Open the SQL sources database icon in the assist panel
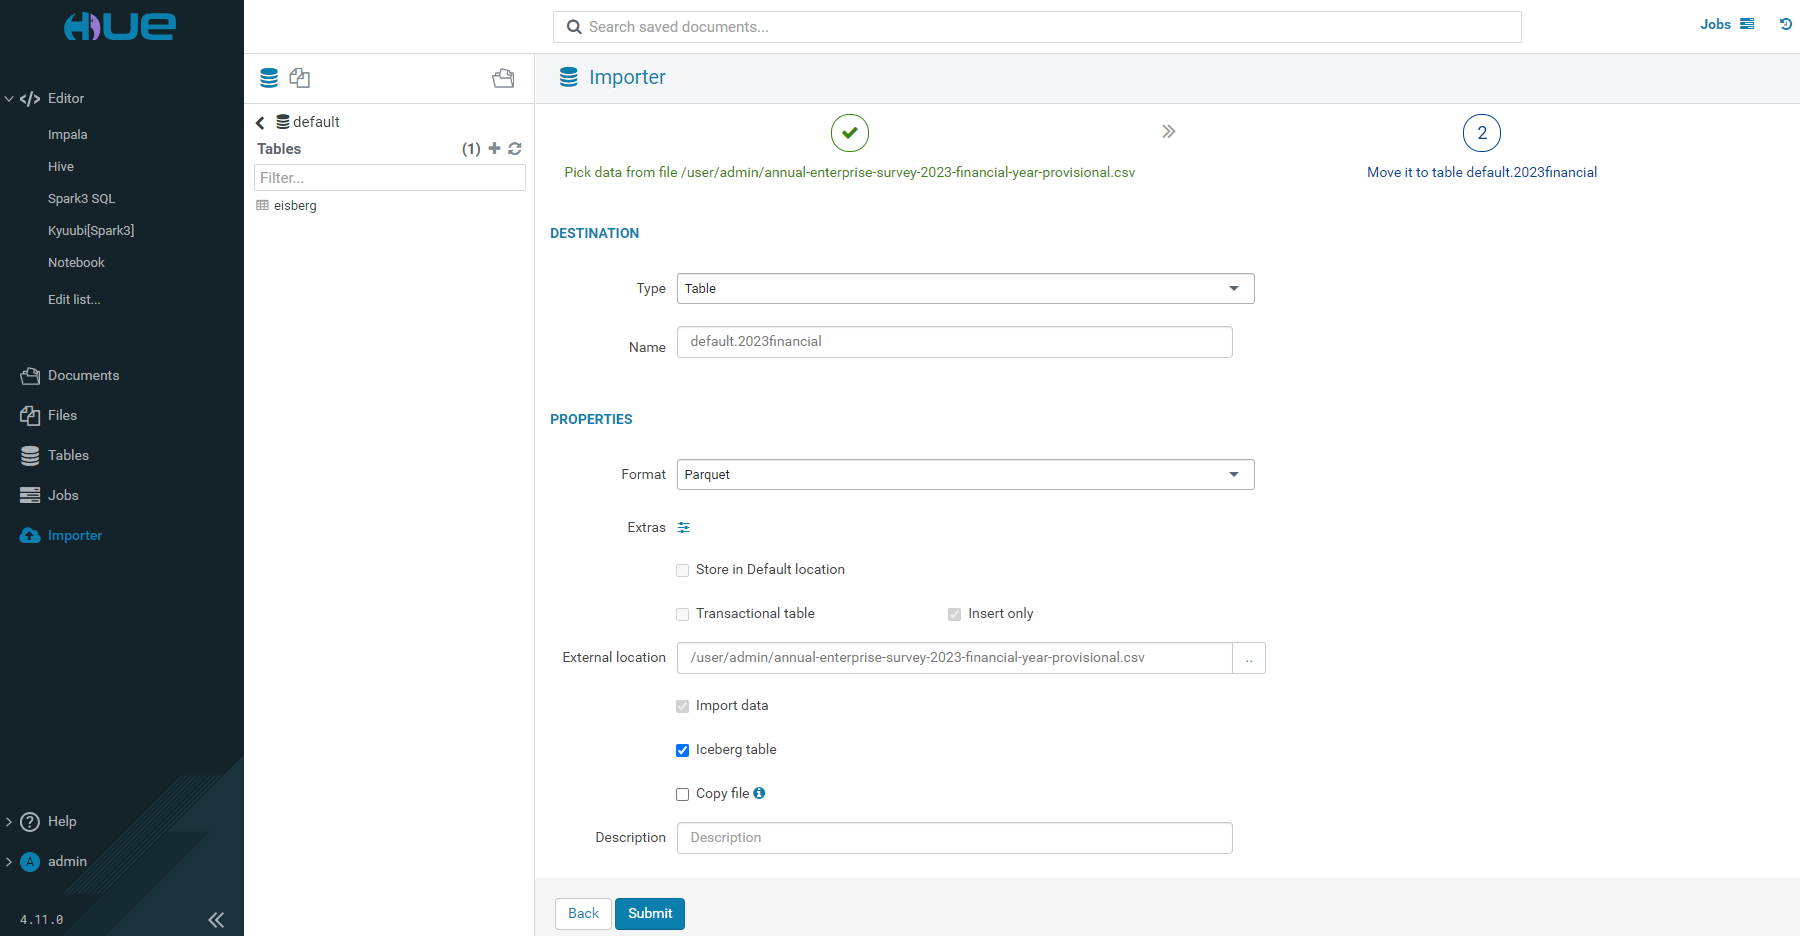 coord(269,78)
